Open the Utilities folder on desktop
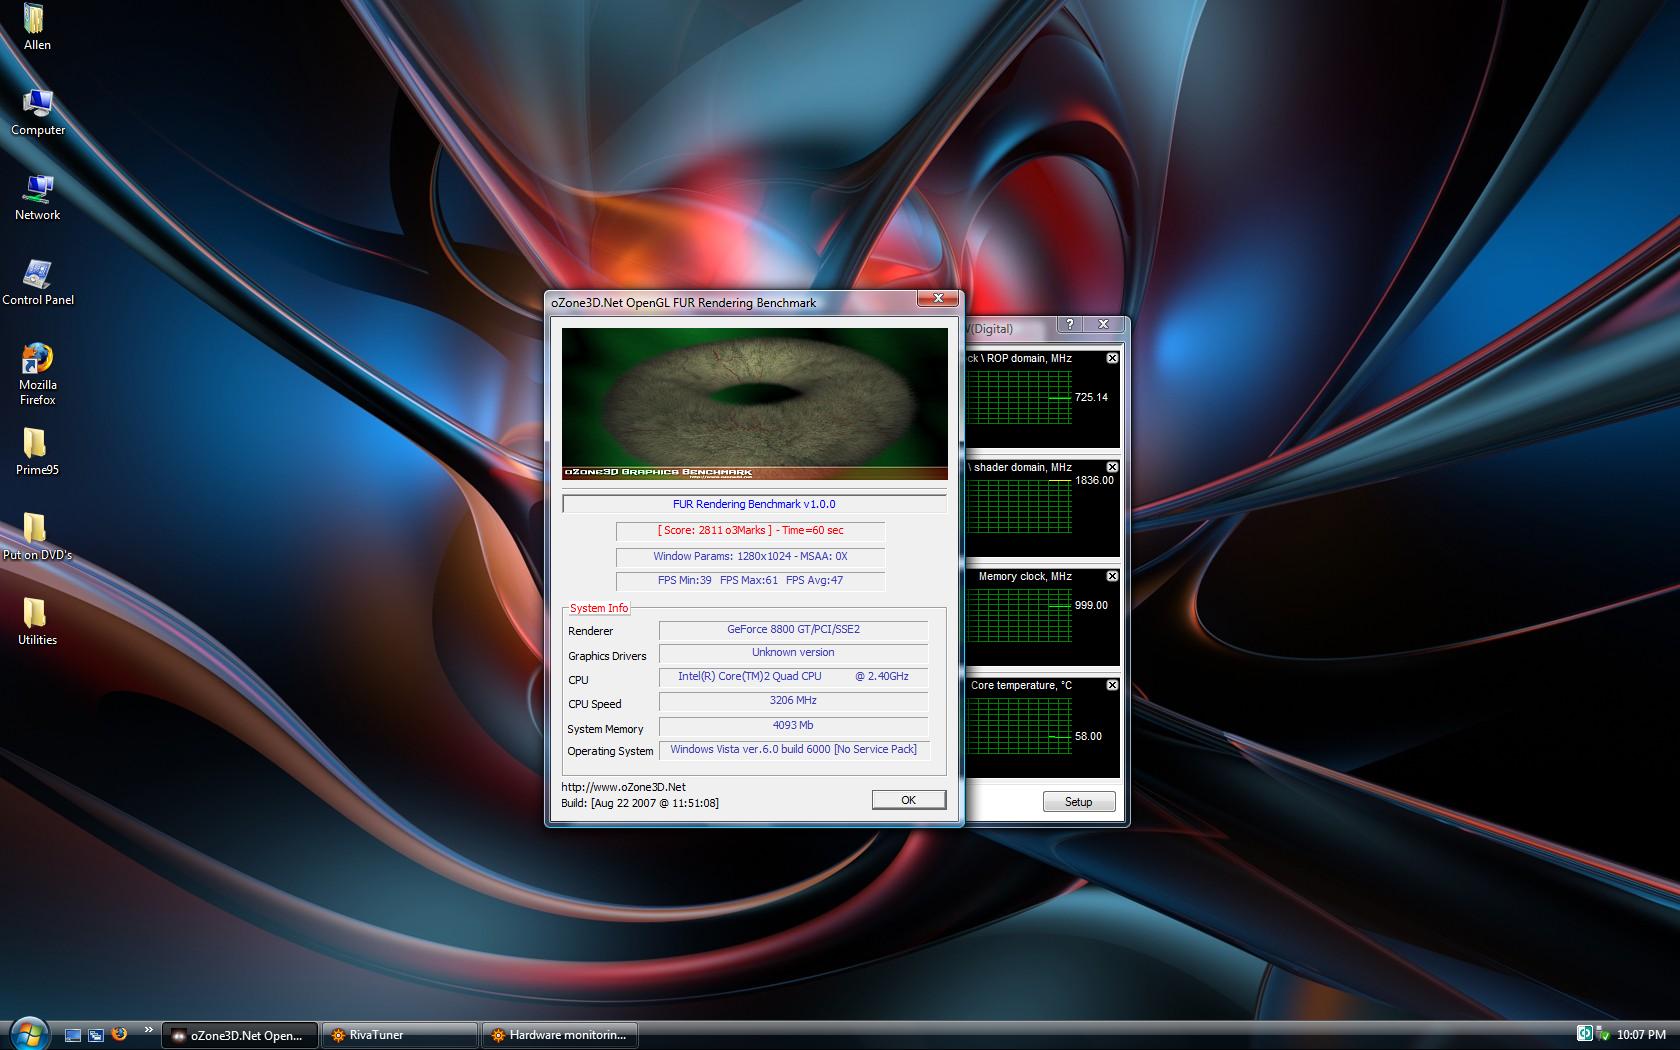The image size is (1680, 1050). coord(37,622)
